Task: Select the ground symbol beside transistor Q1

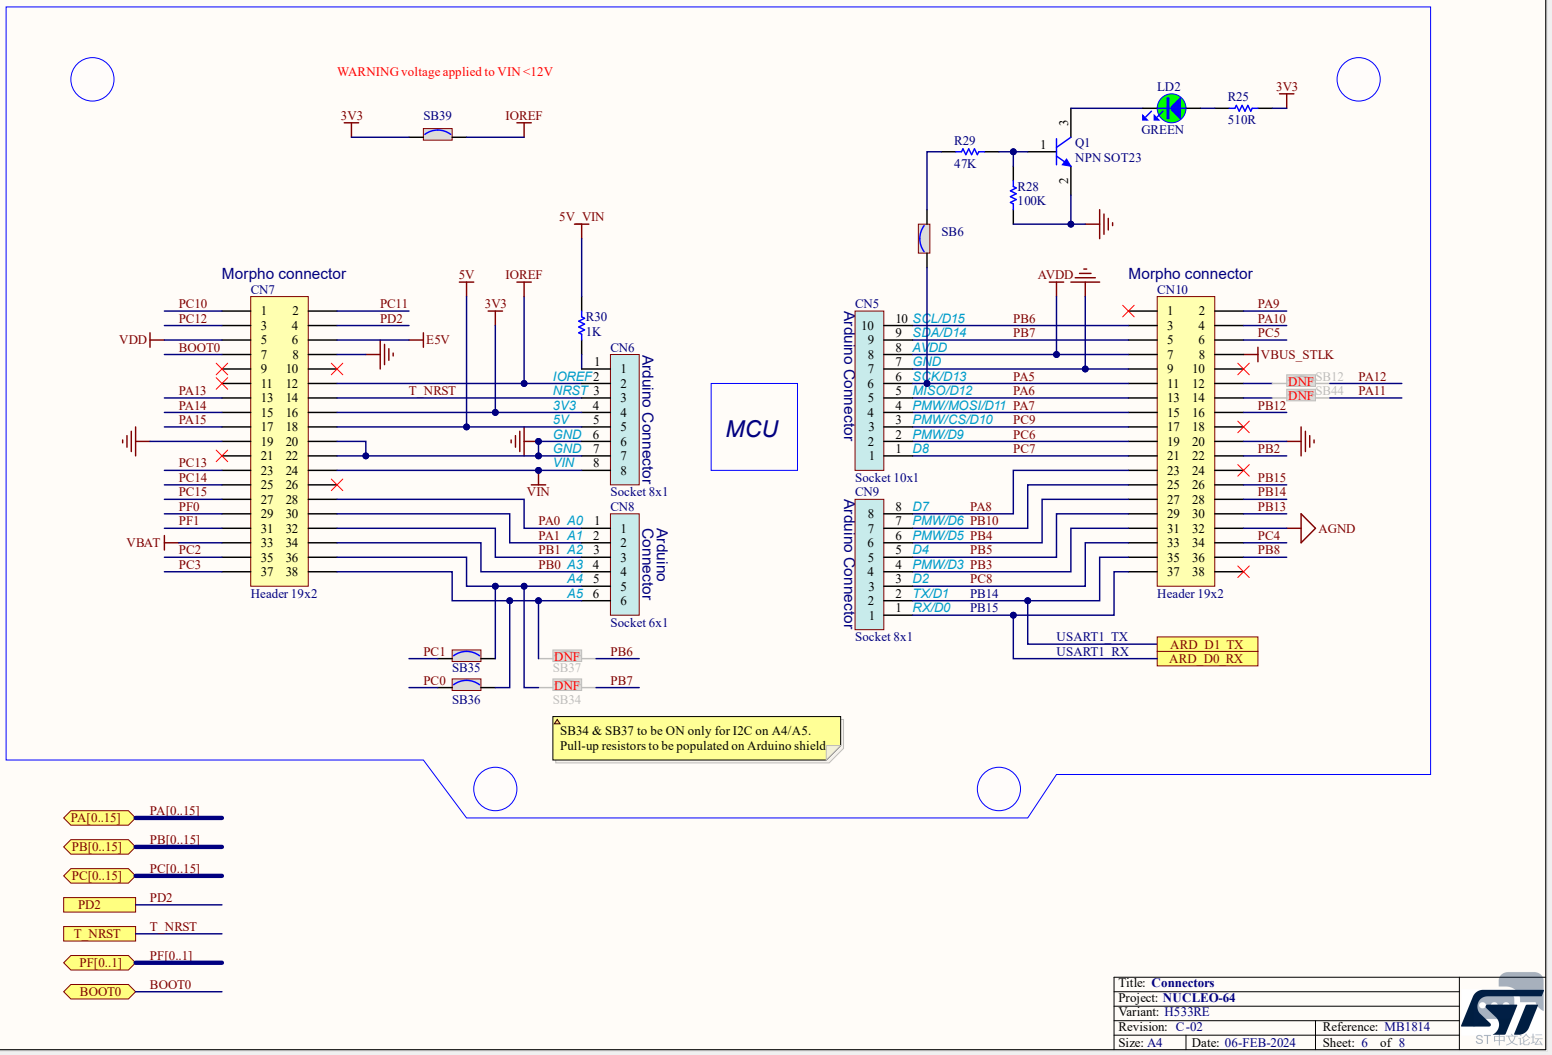Action: pyautogui.click(x=1105, y=224)
